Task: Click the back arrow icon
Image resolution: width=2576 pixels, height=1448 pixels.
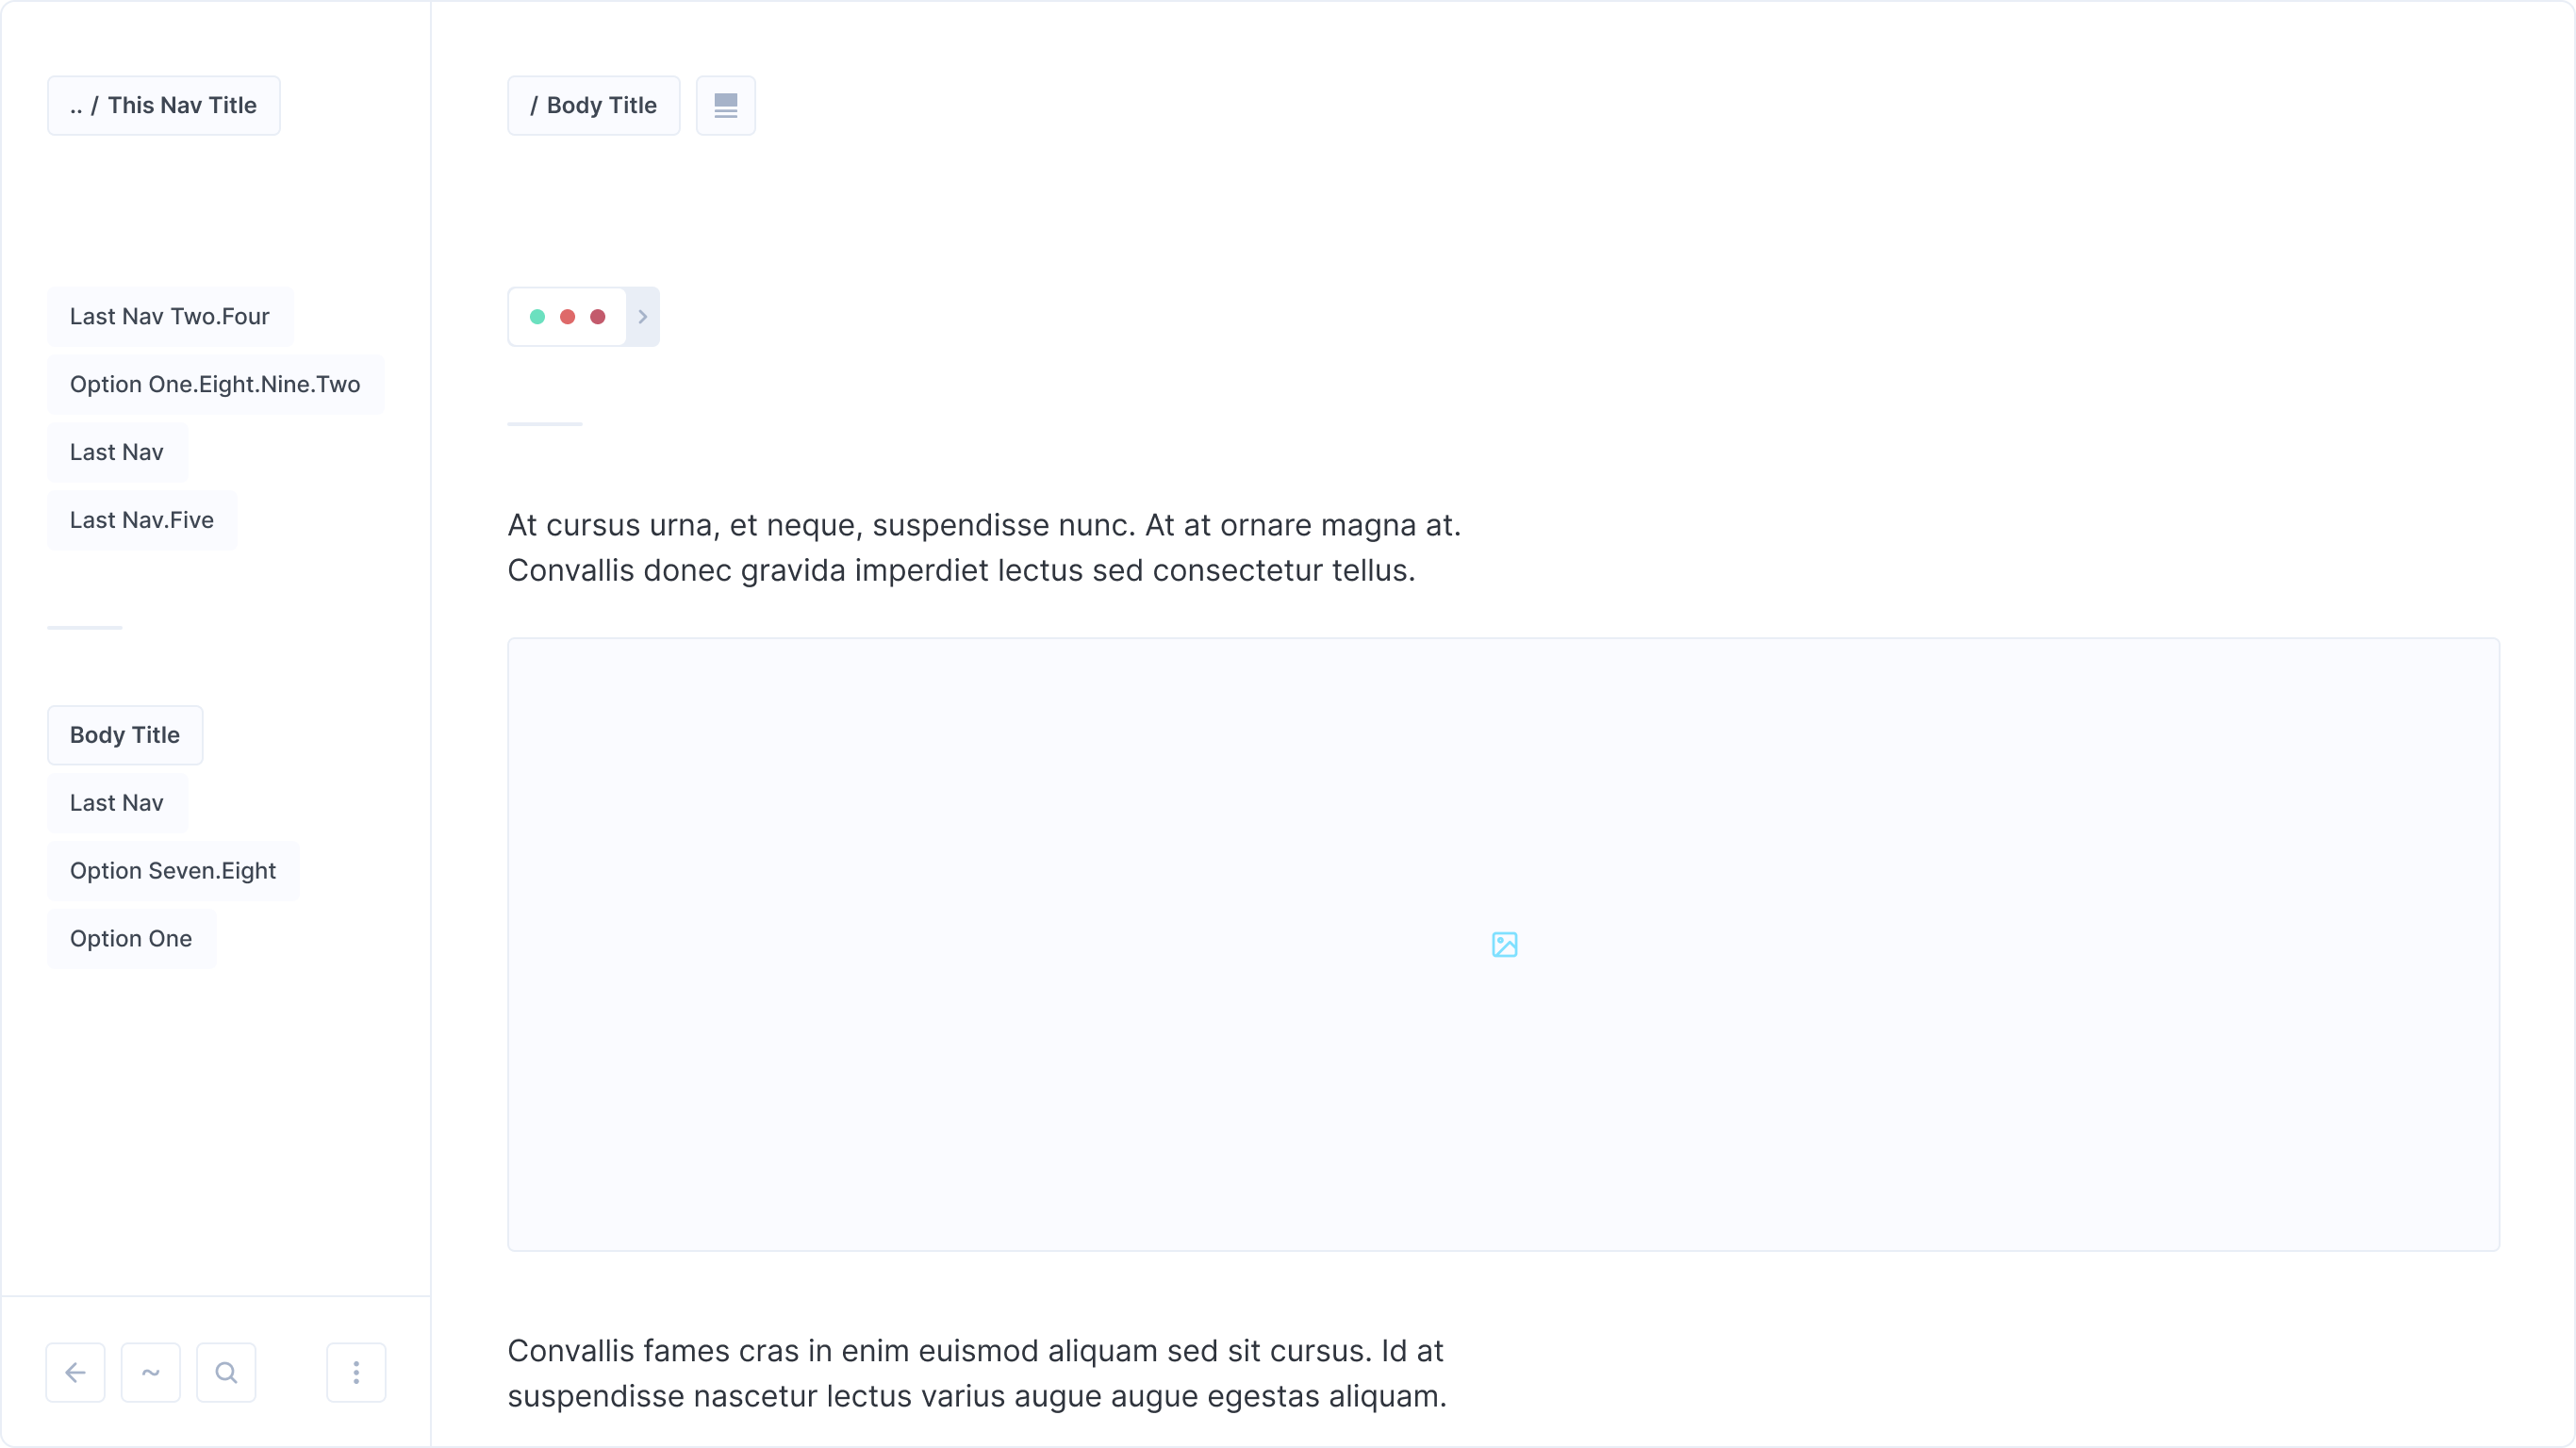Action: pyautogui.click(x=75, y=1372)
